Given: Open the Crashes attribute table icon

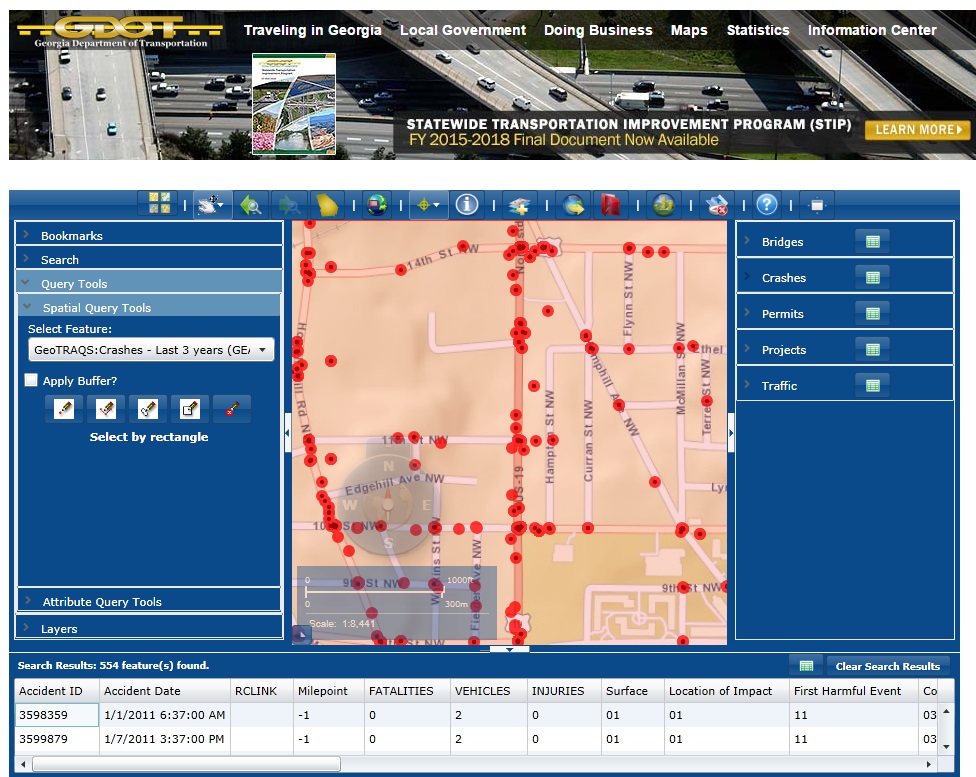Looking at the screenshot, I should pyautogui.click(x=873, y=278).
